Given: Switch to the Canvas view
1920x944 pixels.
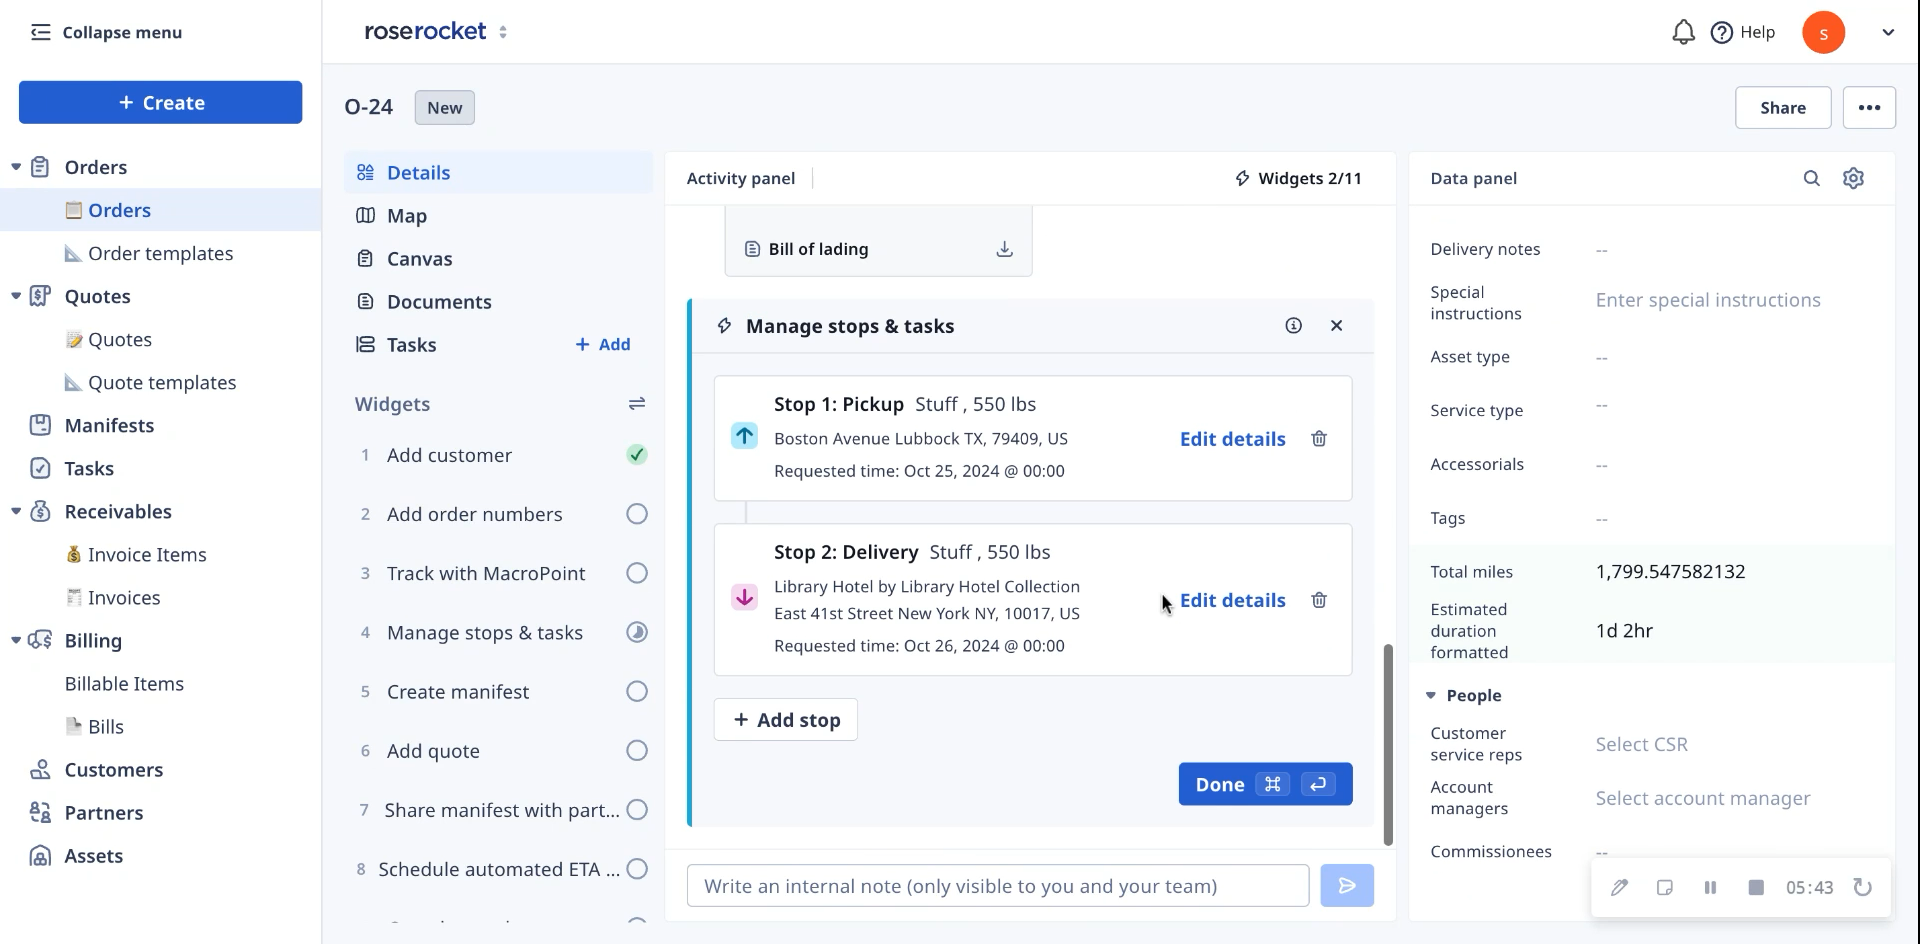Looking at the screenshot, I should pos(498,259).
